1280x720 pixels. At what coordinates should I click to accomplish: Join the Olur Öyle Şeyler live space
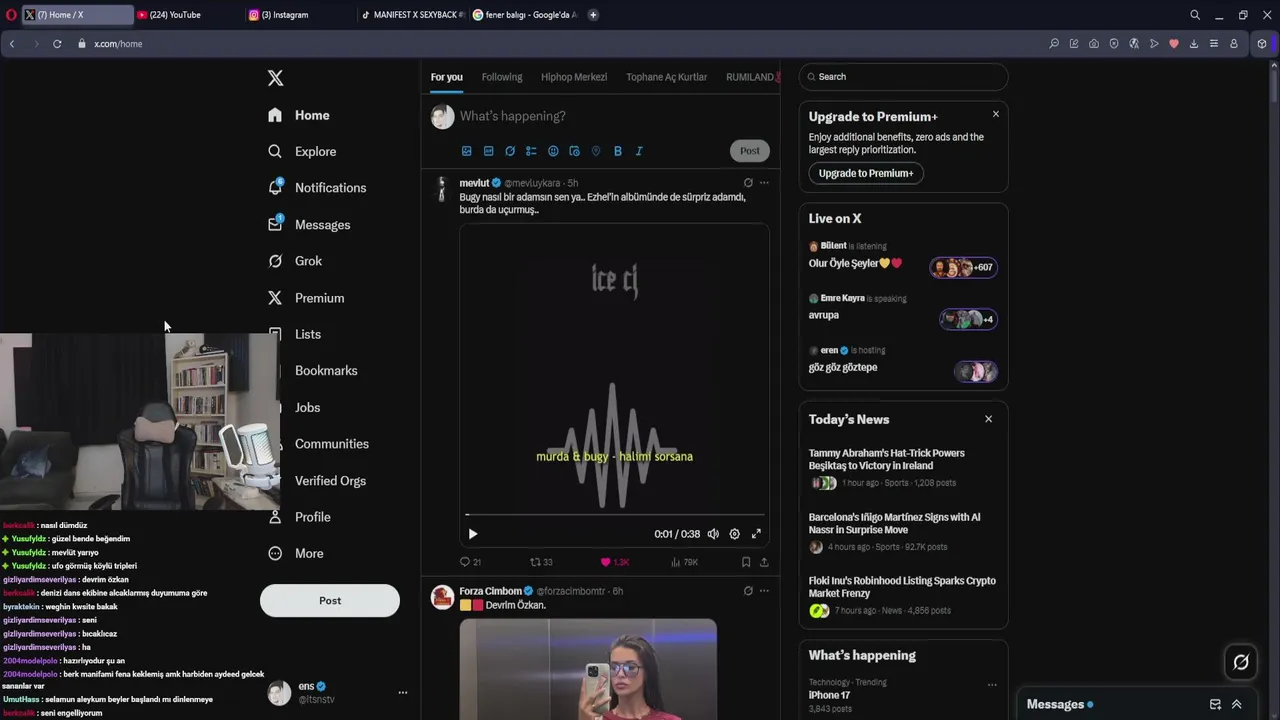[903, 258]
